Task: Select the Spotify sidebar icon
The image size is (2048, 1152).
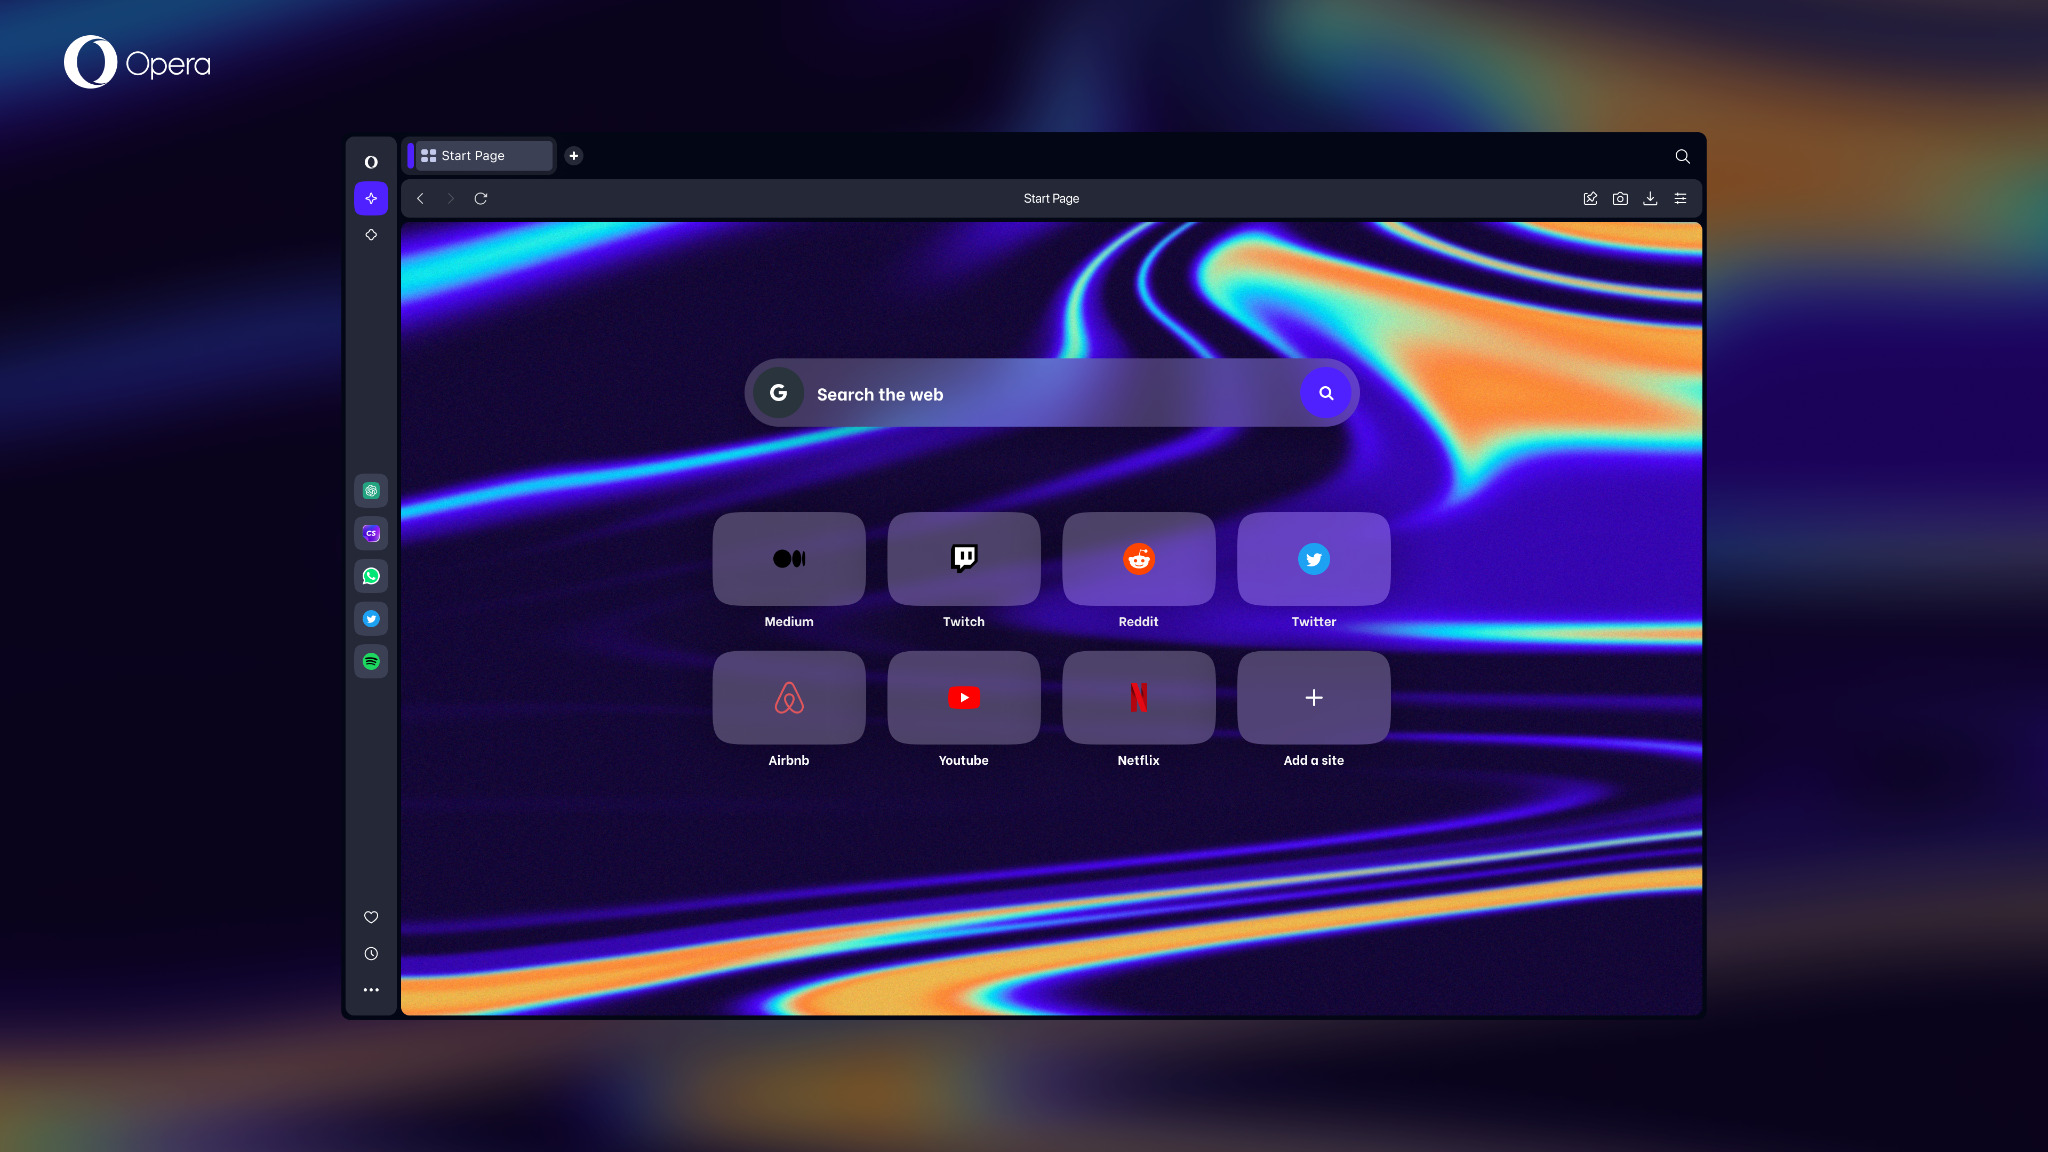Action: click(x=371, y=661)
